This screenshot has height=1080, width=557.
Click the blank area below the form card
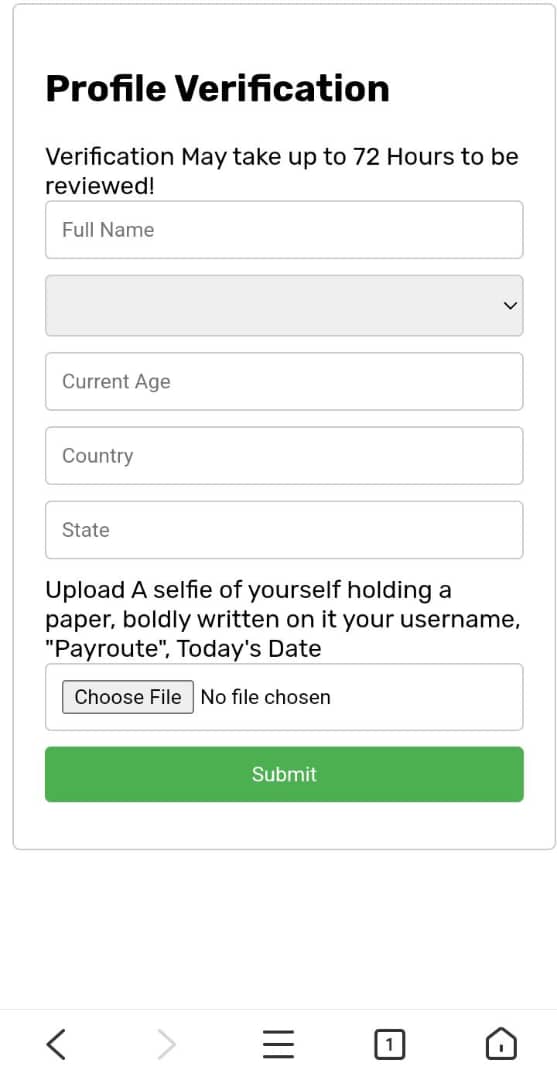tap(278, 930)
